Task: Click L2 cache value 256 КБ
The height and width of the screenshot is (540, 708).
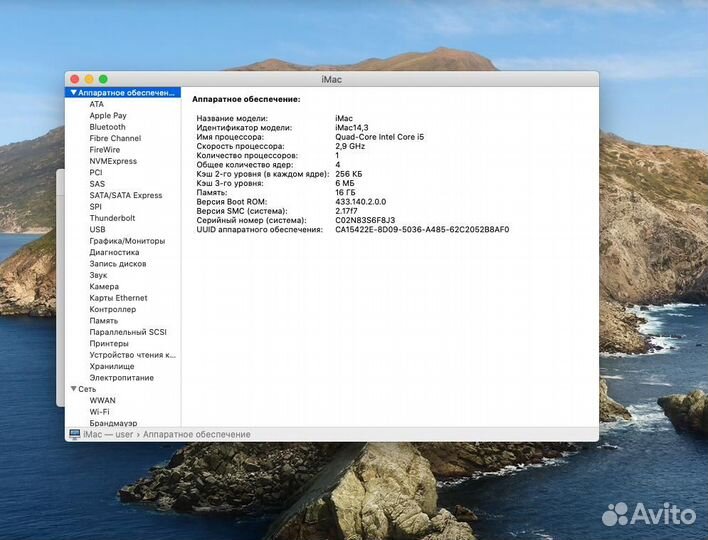Action: pyautogui.click(x=349, y=174)
